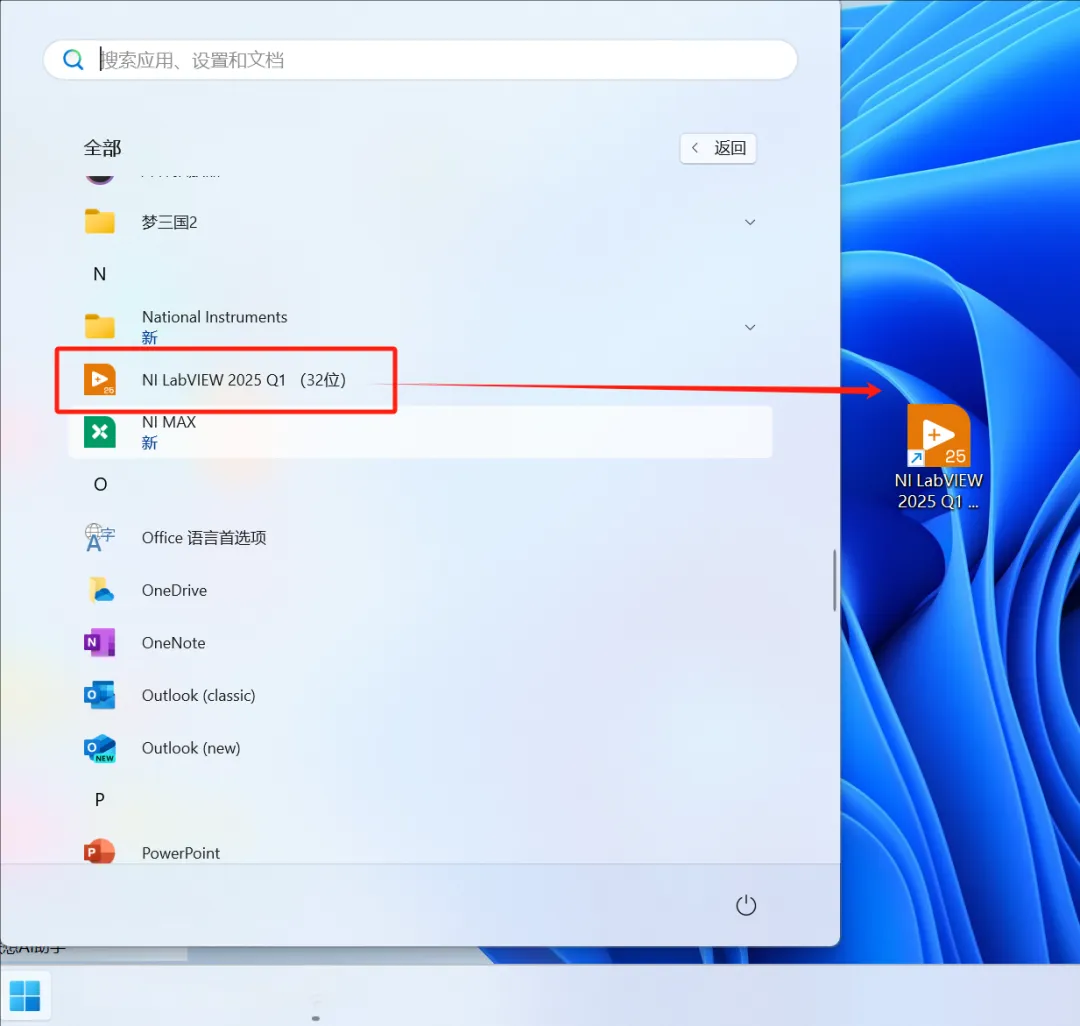Click the Outlook (classic) icon
This screenshot has height=1026, width=1080.
(100, 695)
